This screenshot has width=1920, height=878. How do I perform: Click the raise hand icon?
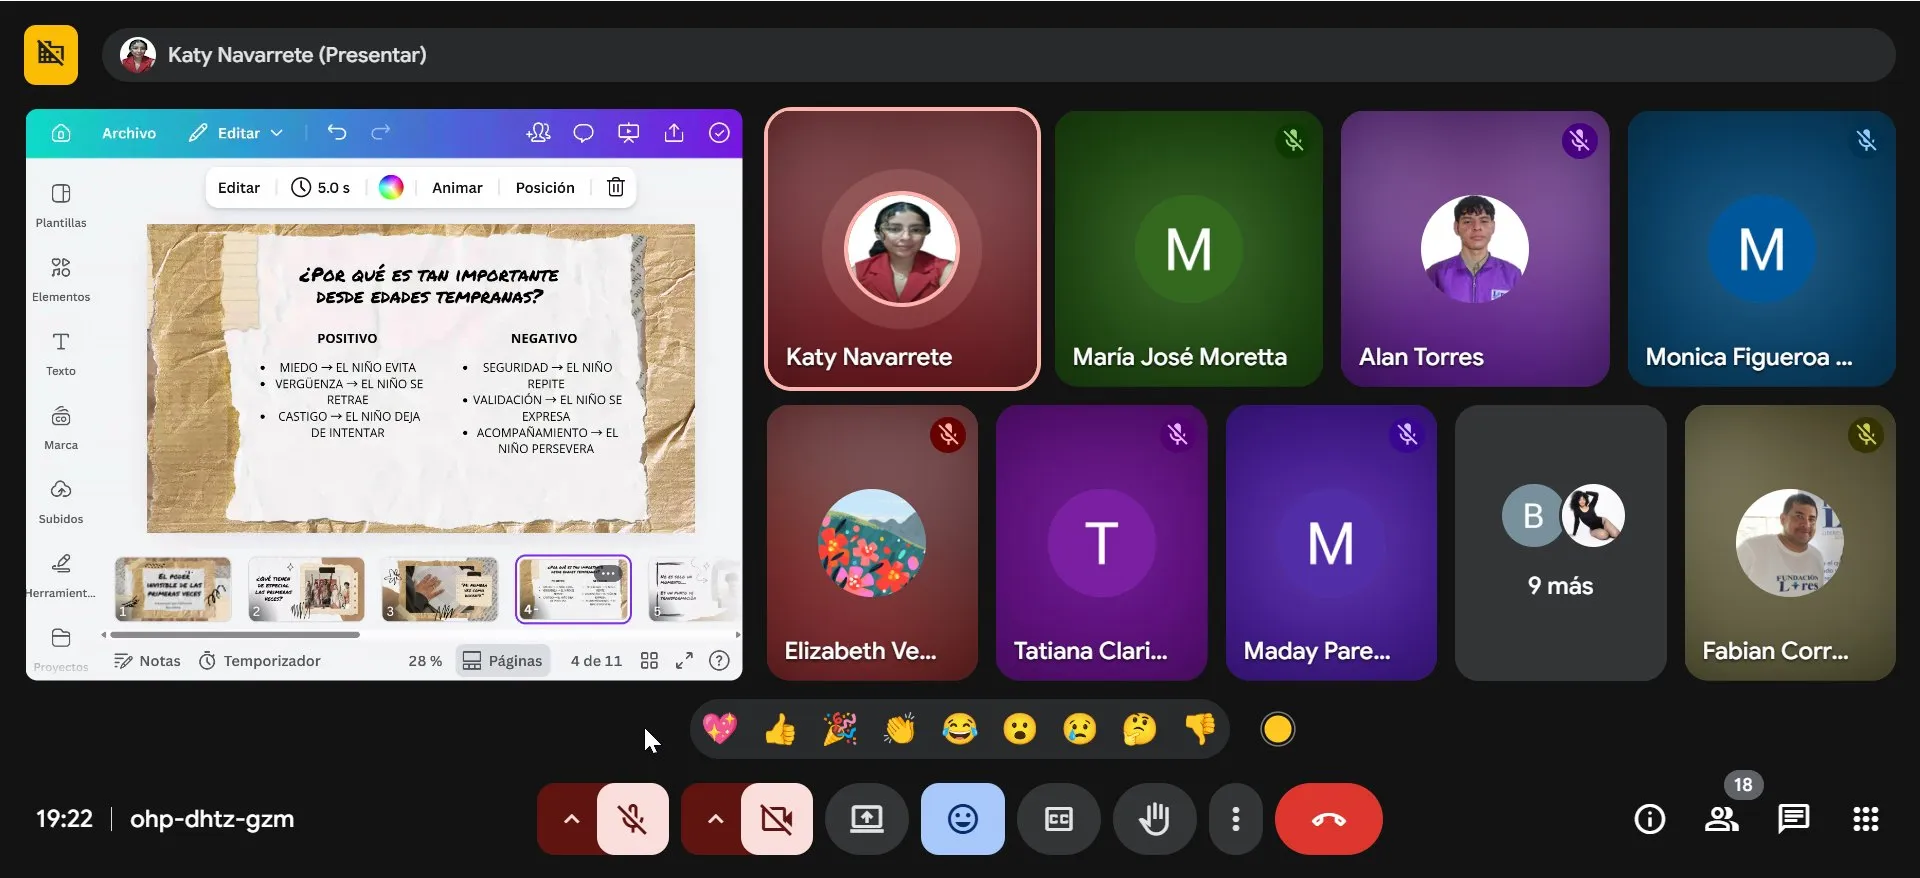pos(1154,819)
